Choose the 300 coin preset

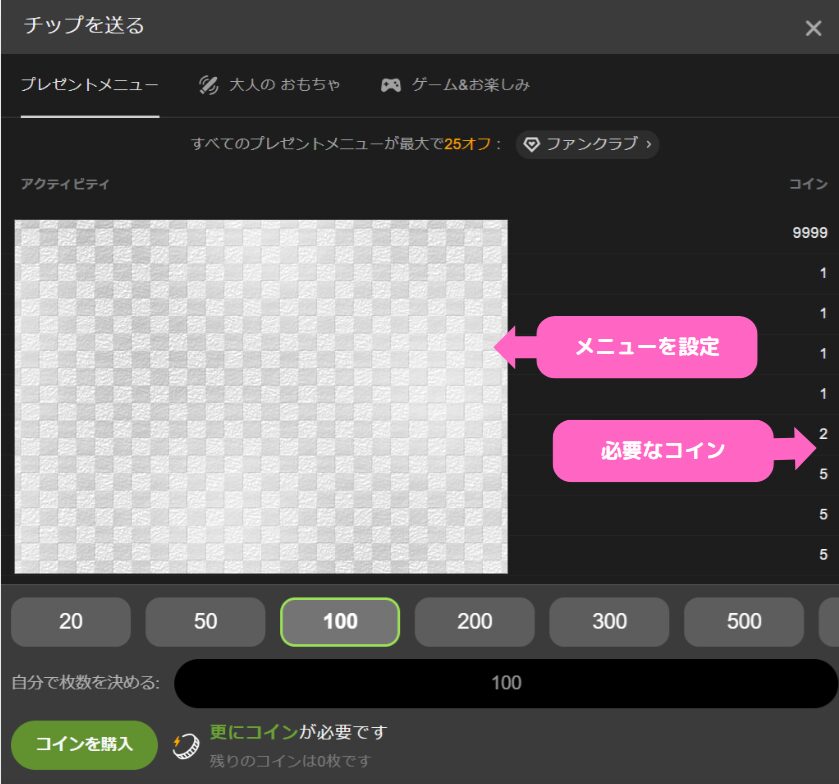pos(609,621)
